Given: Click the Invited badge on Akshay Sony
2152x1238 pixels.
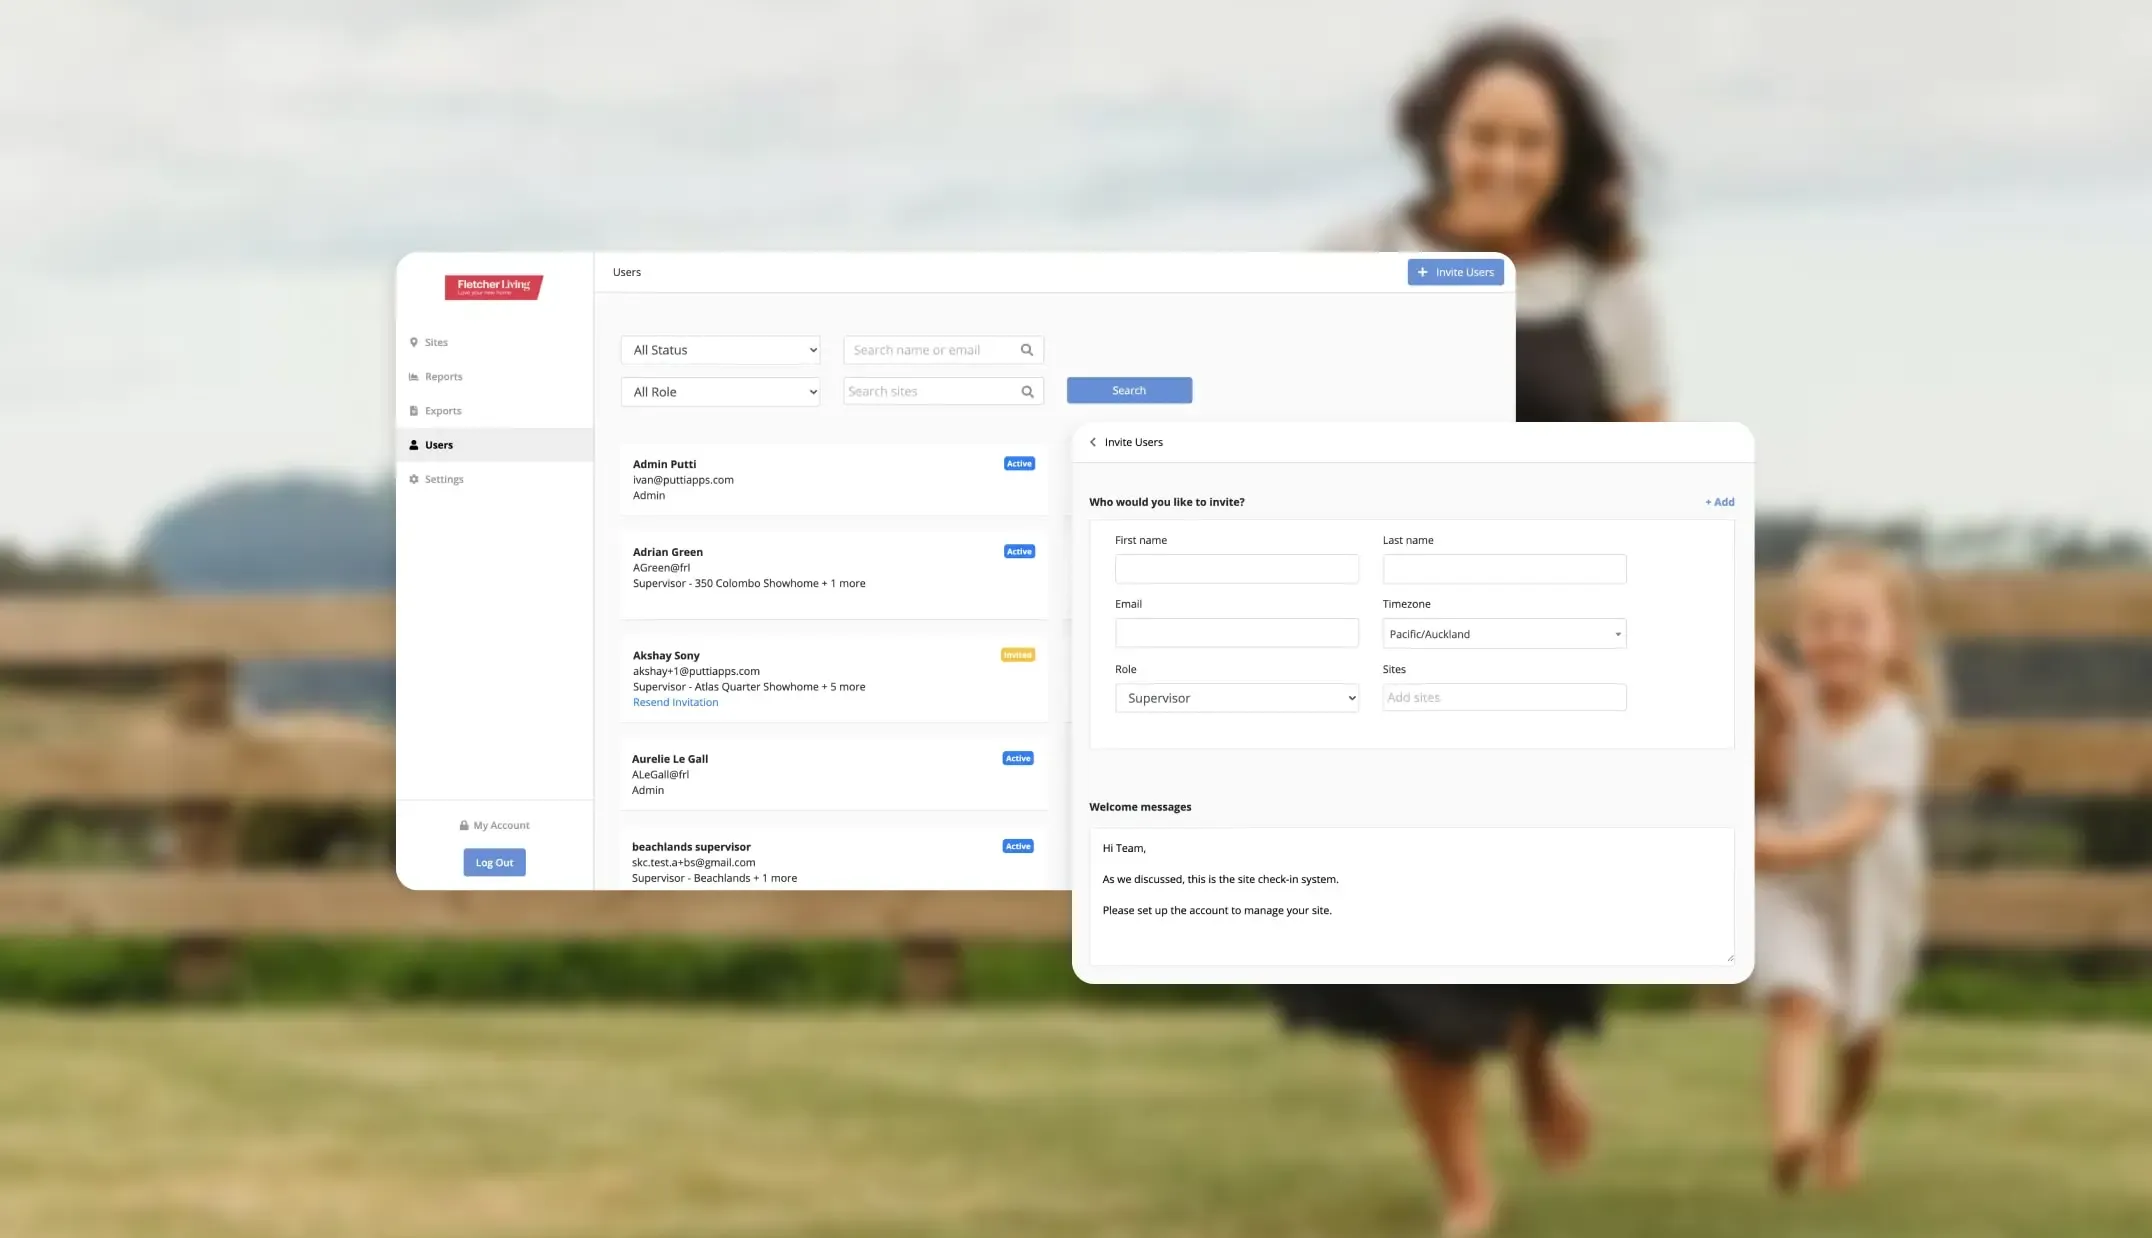Looking at the screenshot, I should 1018,655.
